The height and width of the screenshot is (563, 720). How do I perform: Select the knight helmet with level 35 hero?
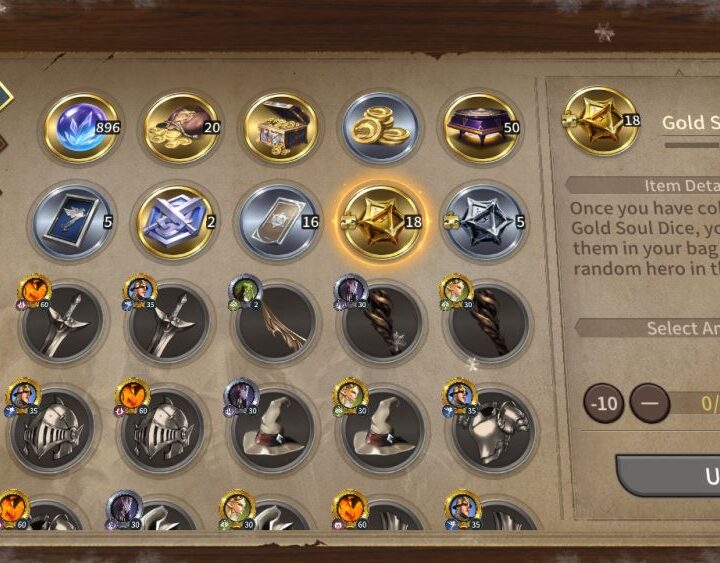point(51,430)
